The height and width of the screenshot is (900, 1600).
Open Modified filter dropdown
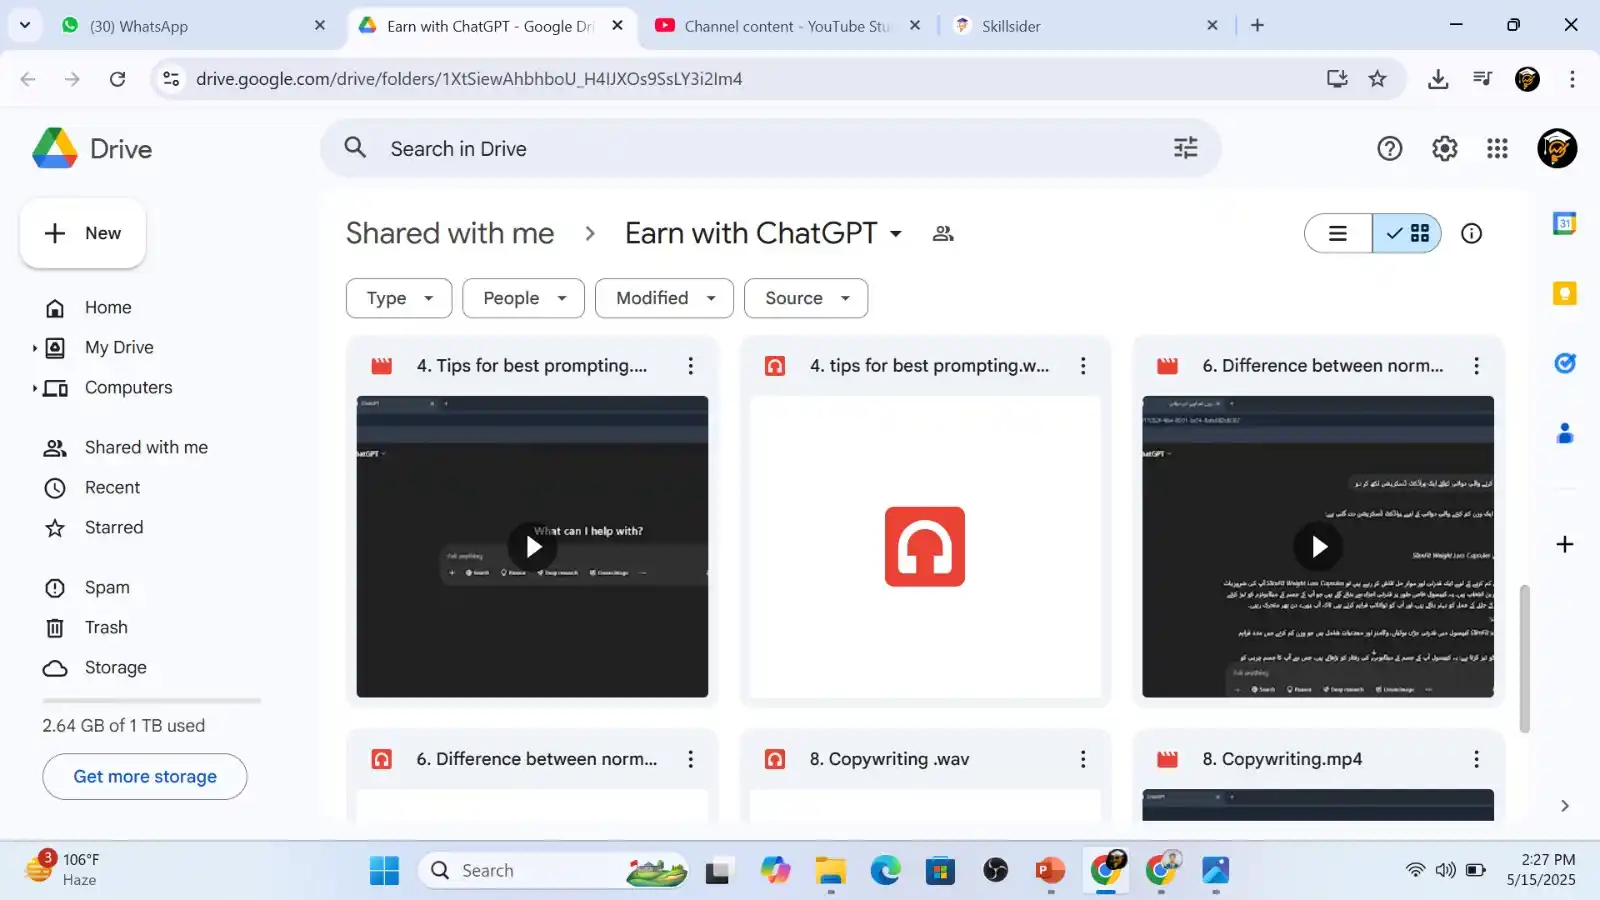(664, 298)
